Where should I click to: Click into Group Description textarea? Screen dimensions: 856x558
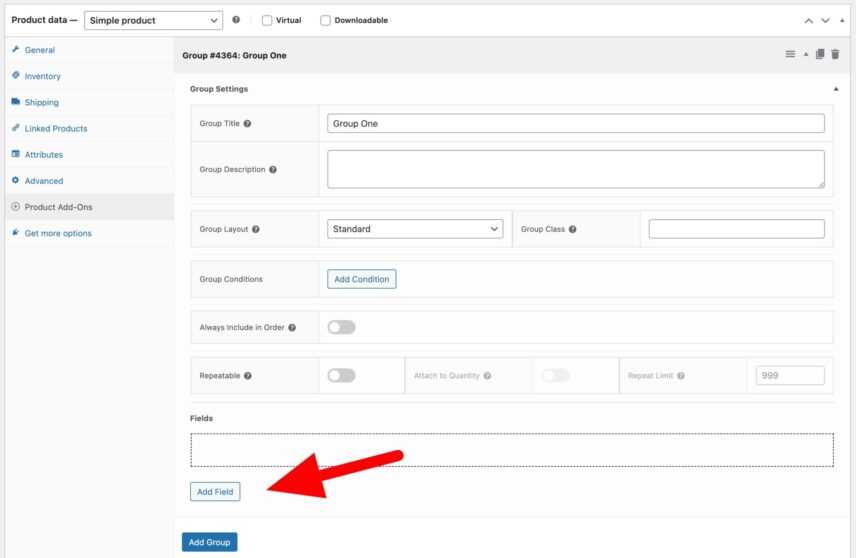pos(575,169)
